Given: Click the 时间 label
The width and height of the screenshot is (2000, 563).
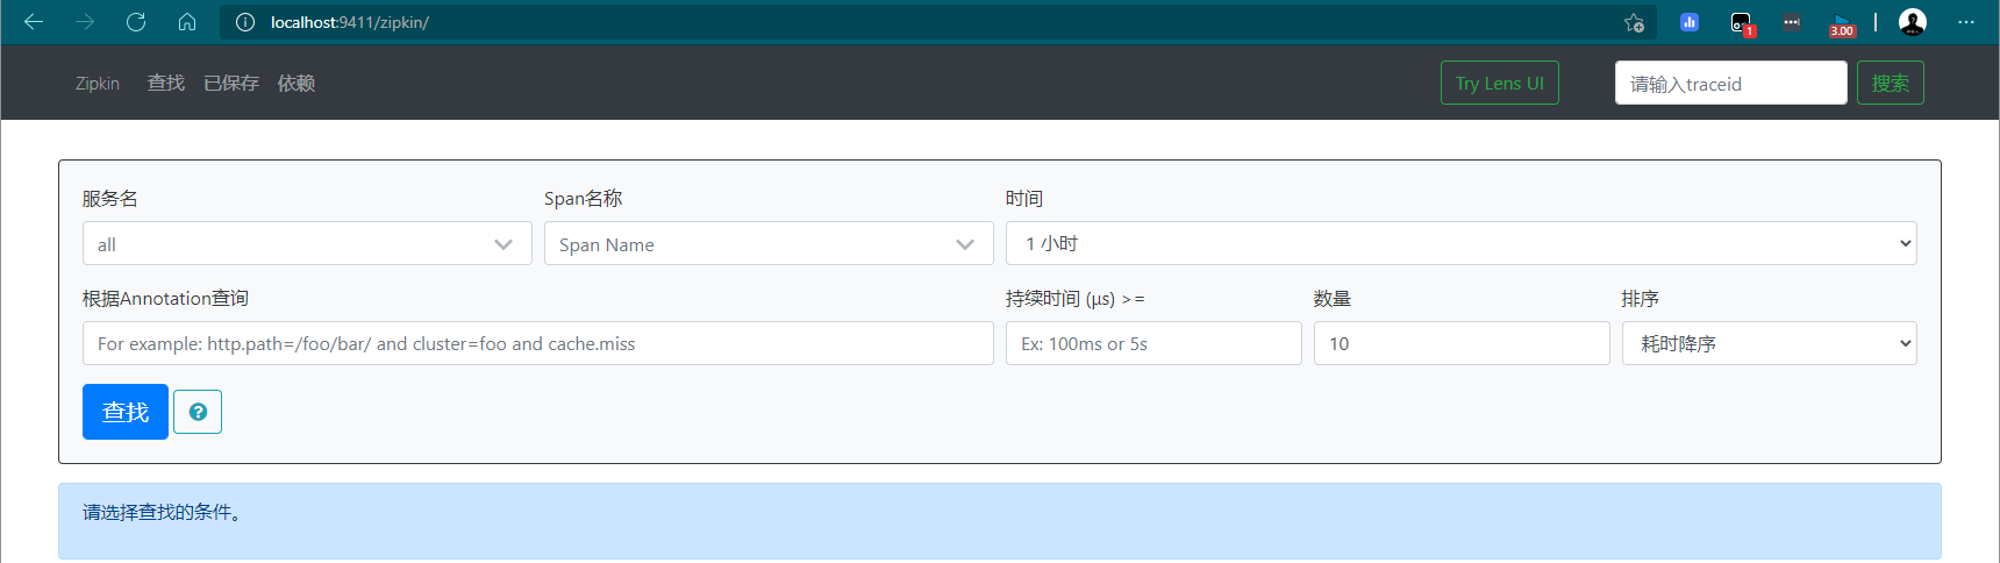Looking at the screenshot, I should click(1024, 198).
